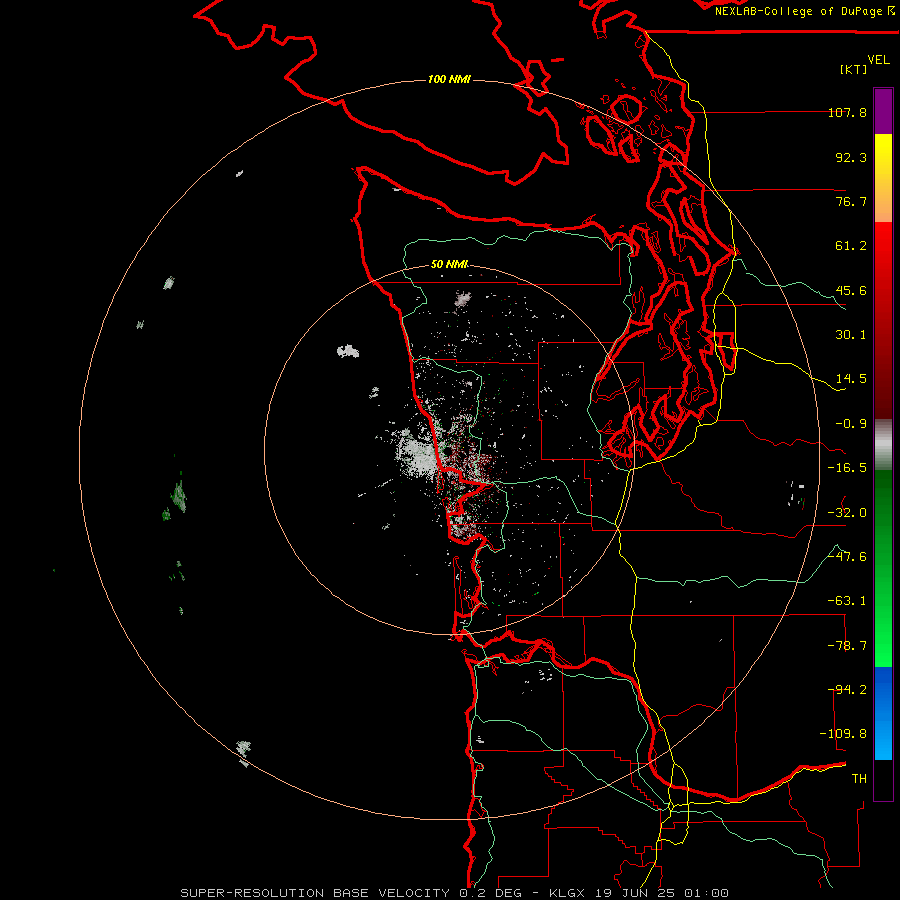
Task: Select the 107.8 legend value
Action: click(847, 112)
